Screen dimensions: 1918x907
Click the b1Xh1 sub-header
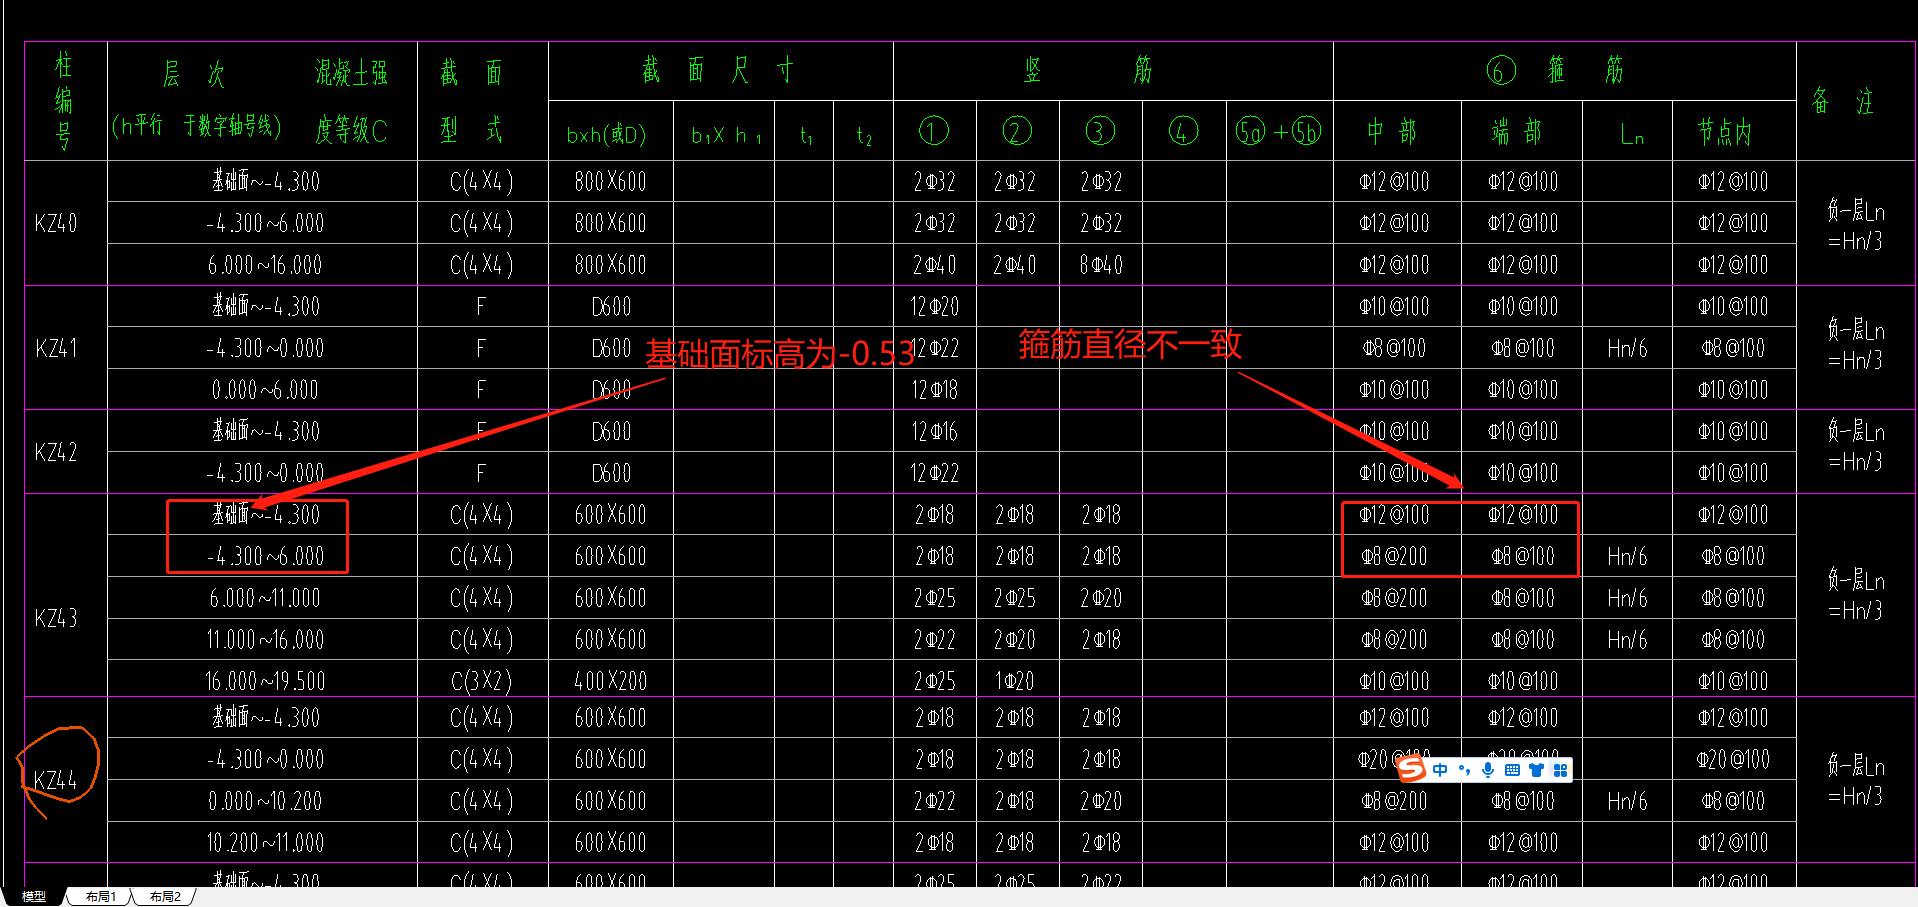pyautogui.click(x=726, y=134)
